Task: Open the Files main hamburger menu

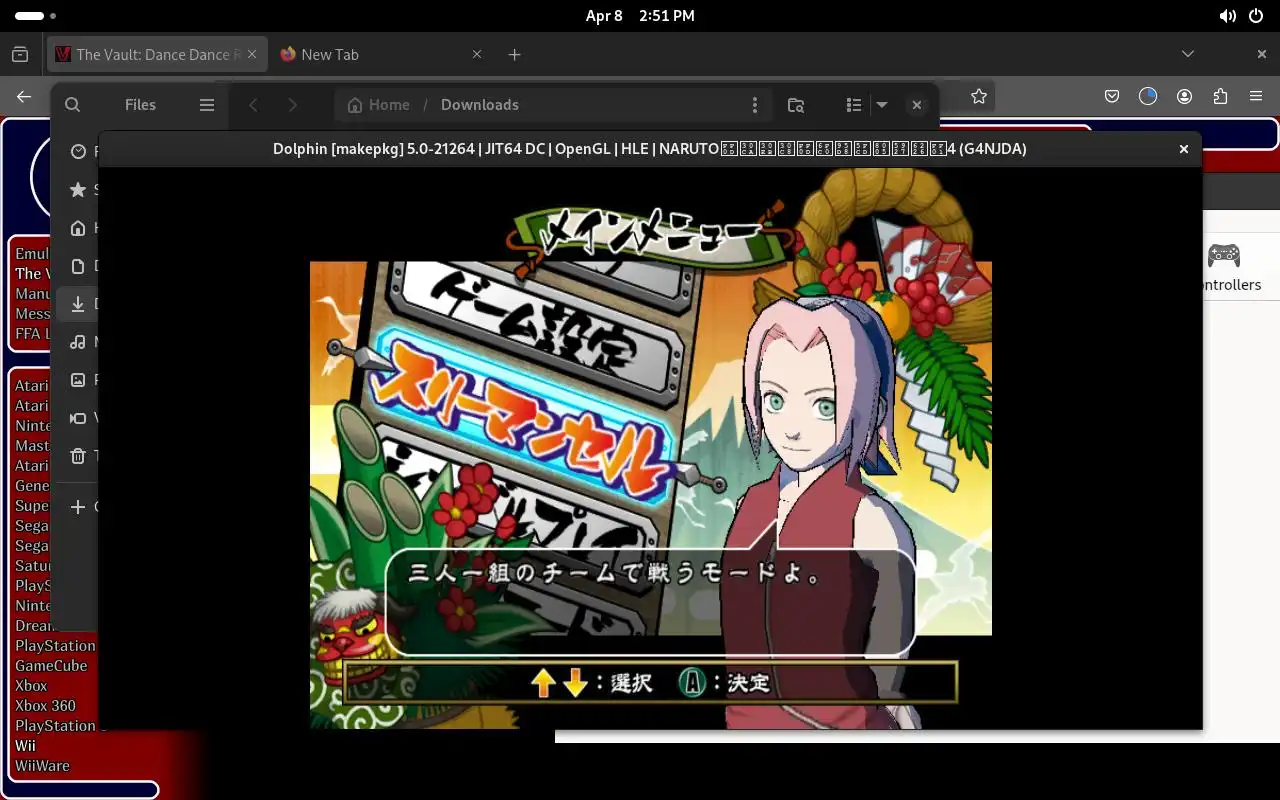Action: [x=207, y=105]
